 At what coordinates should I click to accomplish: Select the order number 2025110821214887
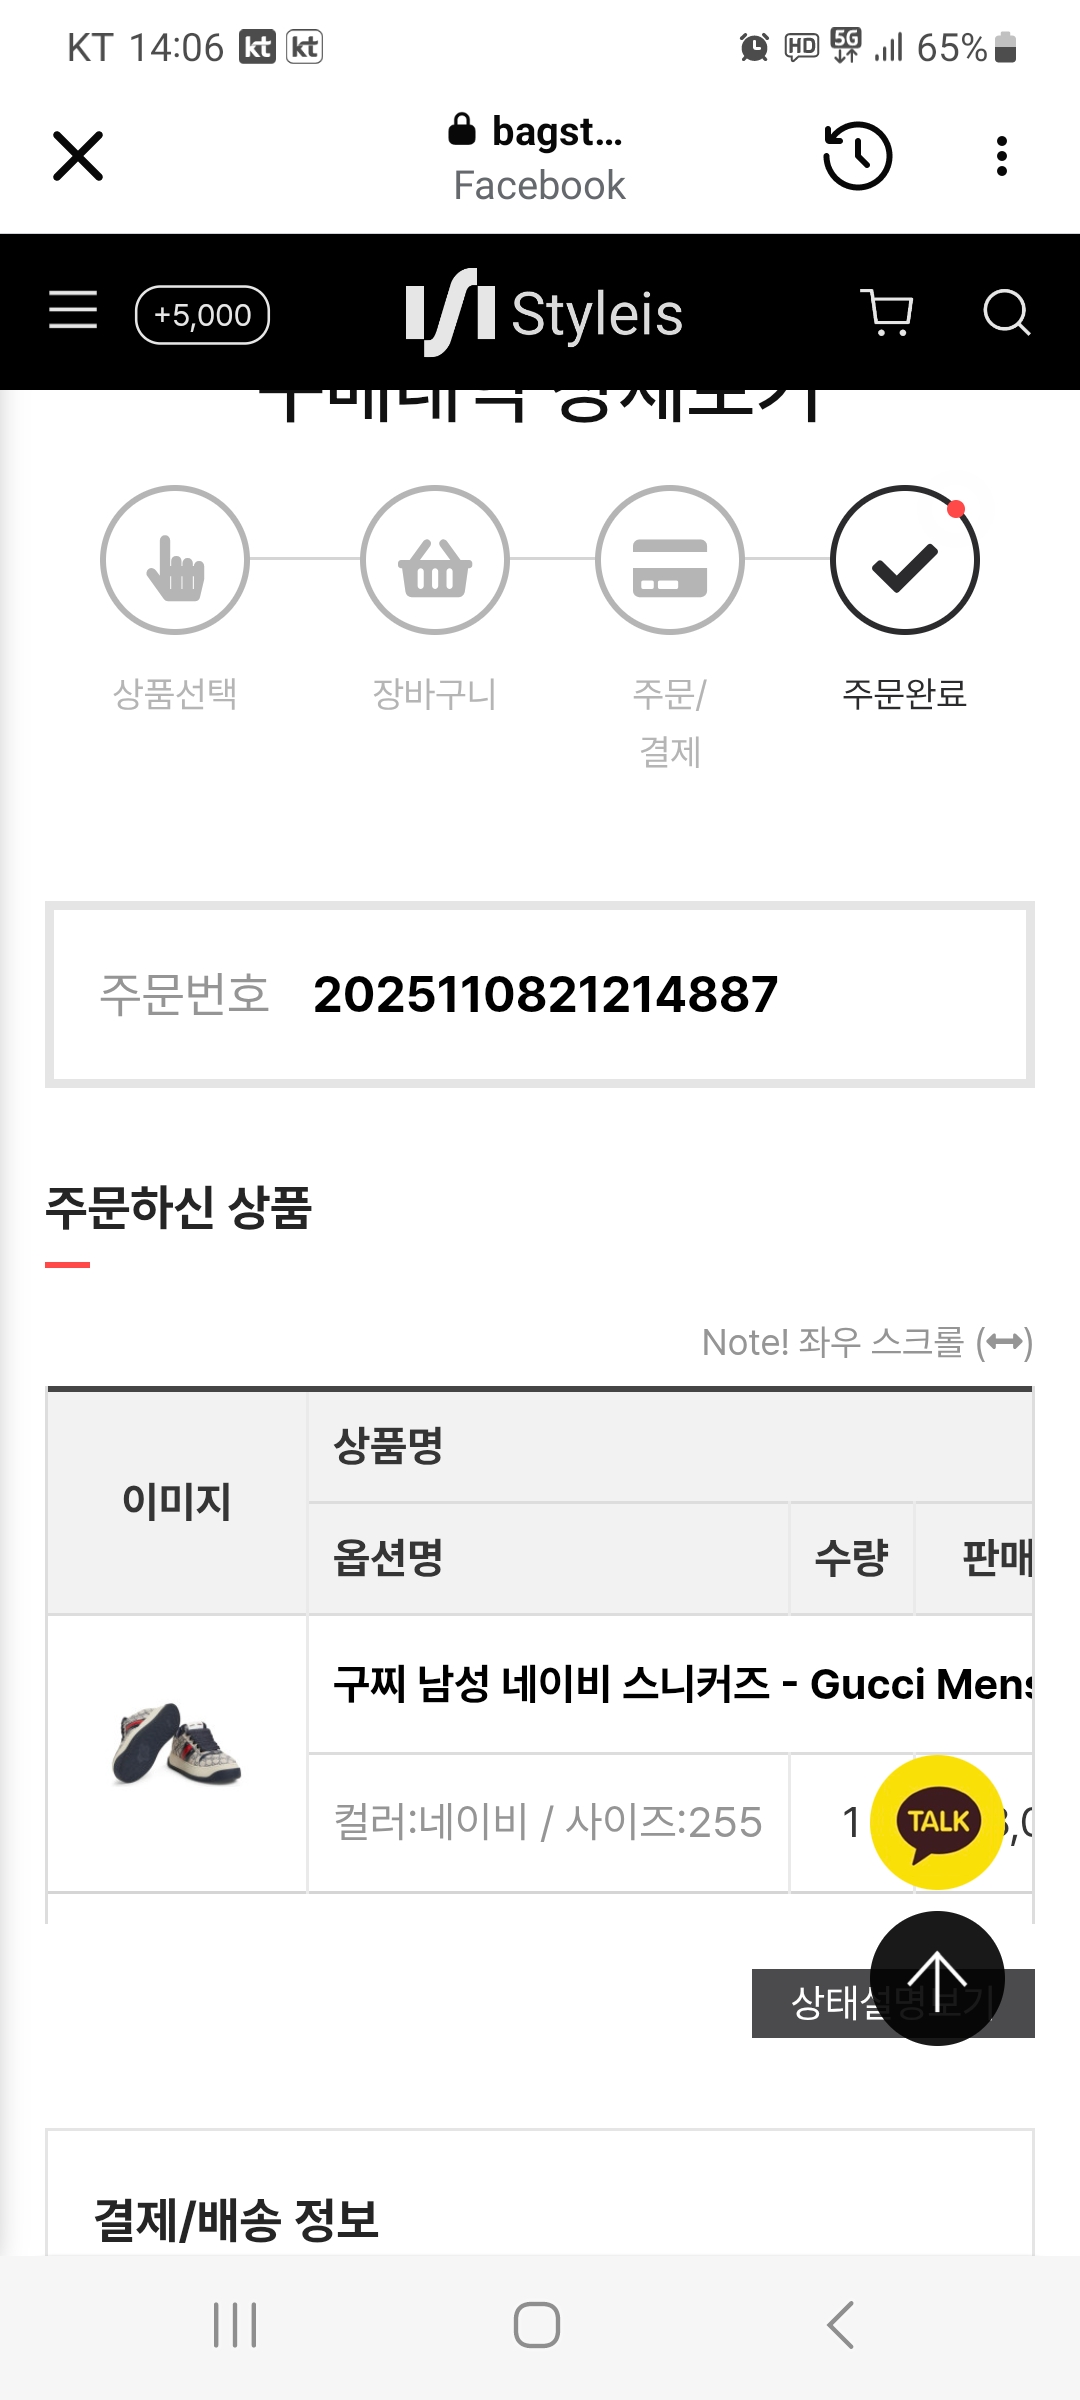pos(545,995)
